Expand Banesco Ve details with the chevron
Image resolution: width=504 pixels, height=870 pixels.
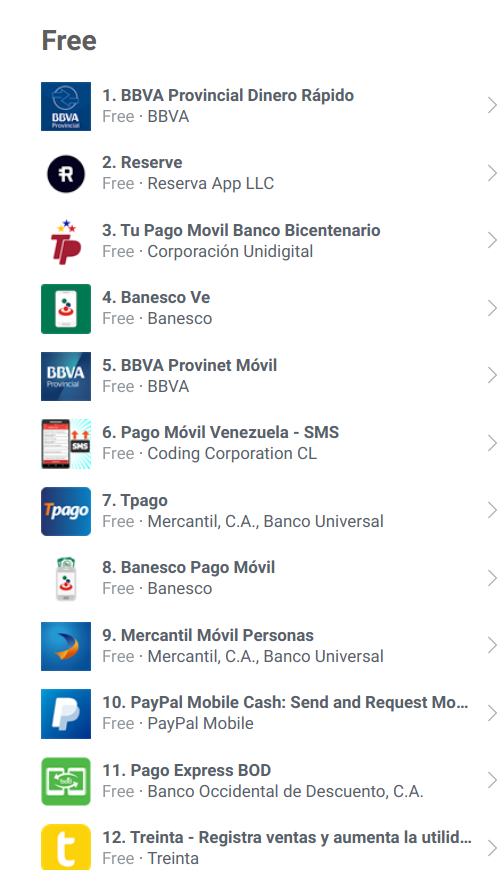click(492, 308)
